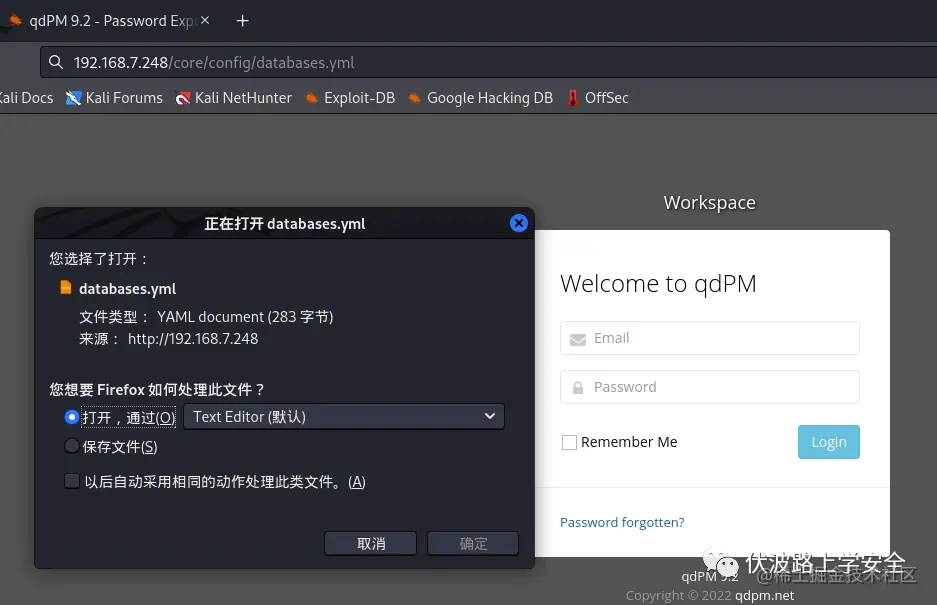The image size is (937, 605).
Task: Select the 'Save file' radio option
Action: pyautogui.click(x=72, y=446)
